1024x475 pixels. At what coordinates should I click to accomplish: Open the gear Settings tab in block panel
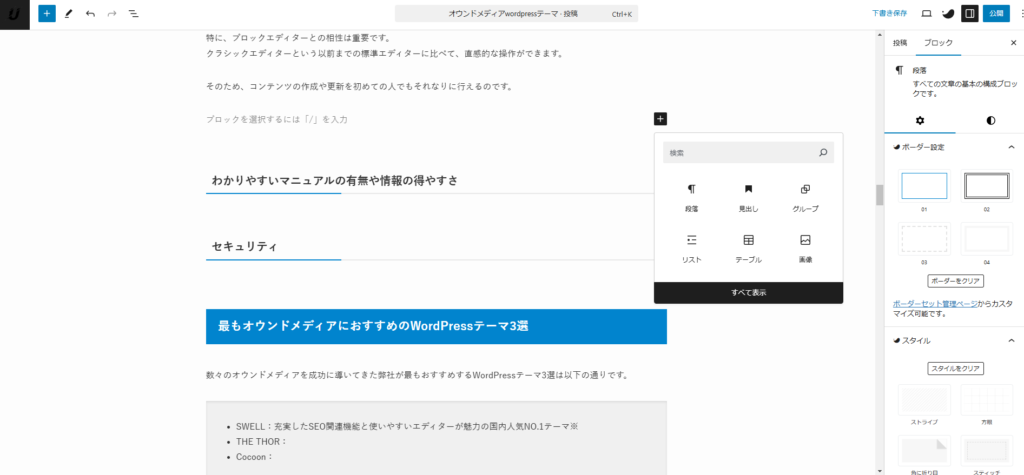click(920, 120)
